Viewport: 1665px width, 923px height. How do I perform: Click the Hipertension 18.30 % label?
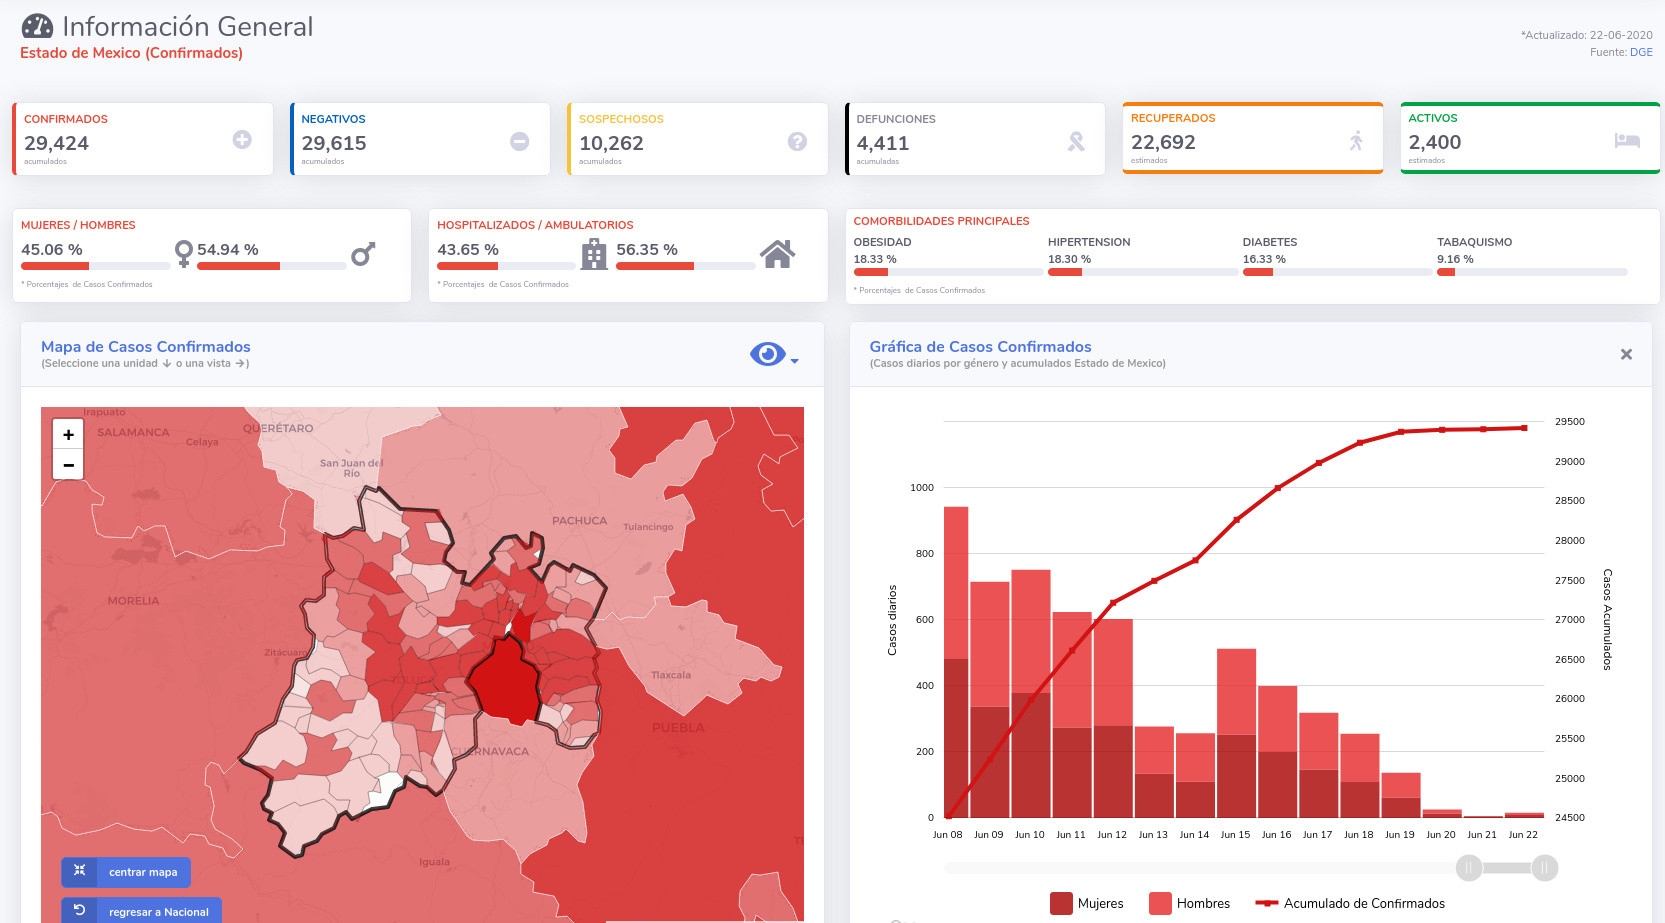(x=1069, y=259)
